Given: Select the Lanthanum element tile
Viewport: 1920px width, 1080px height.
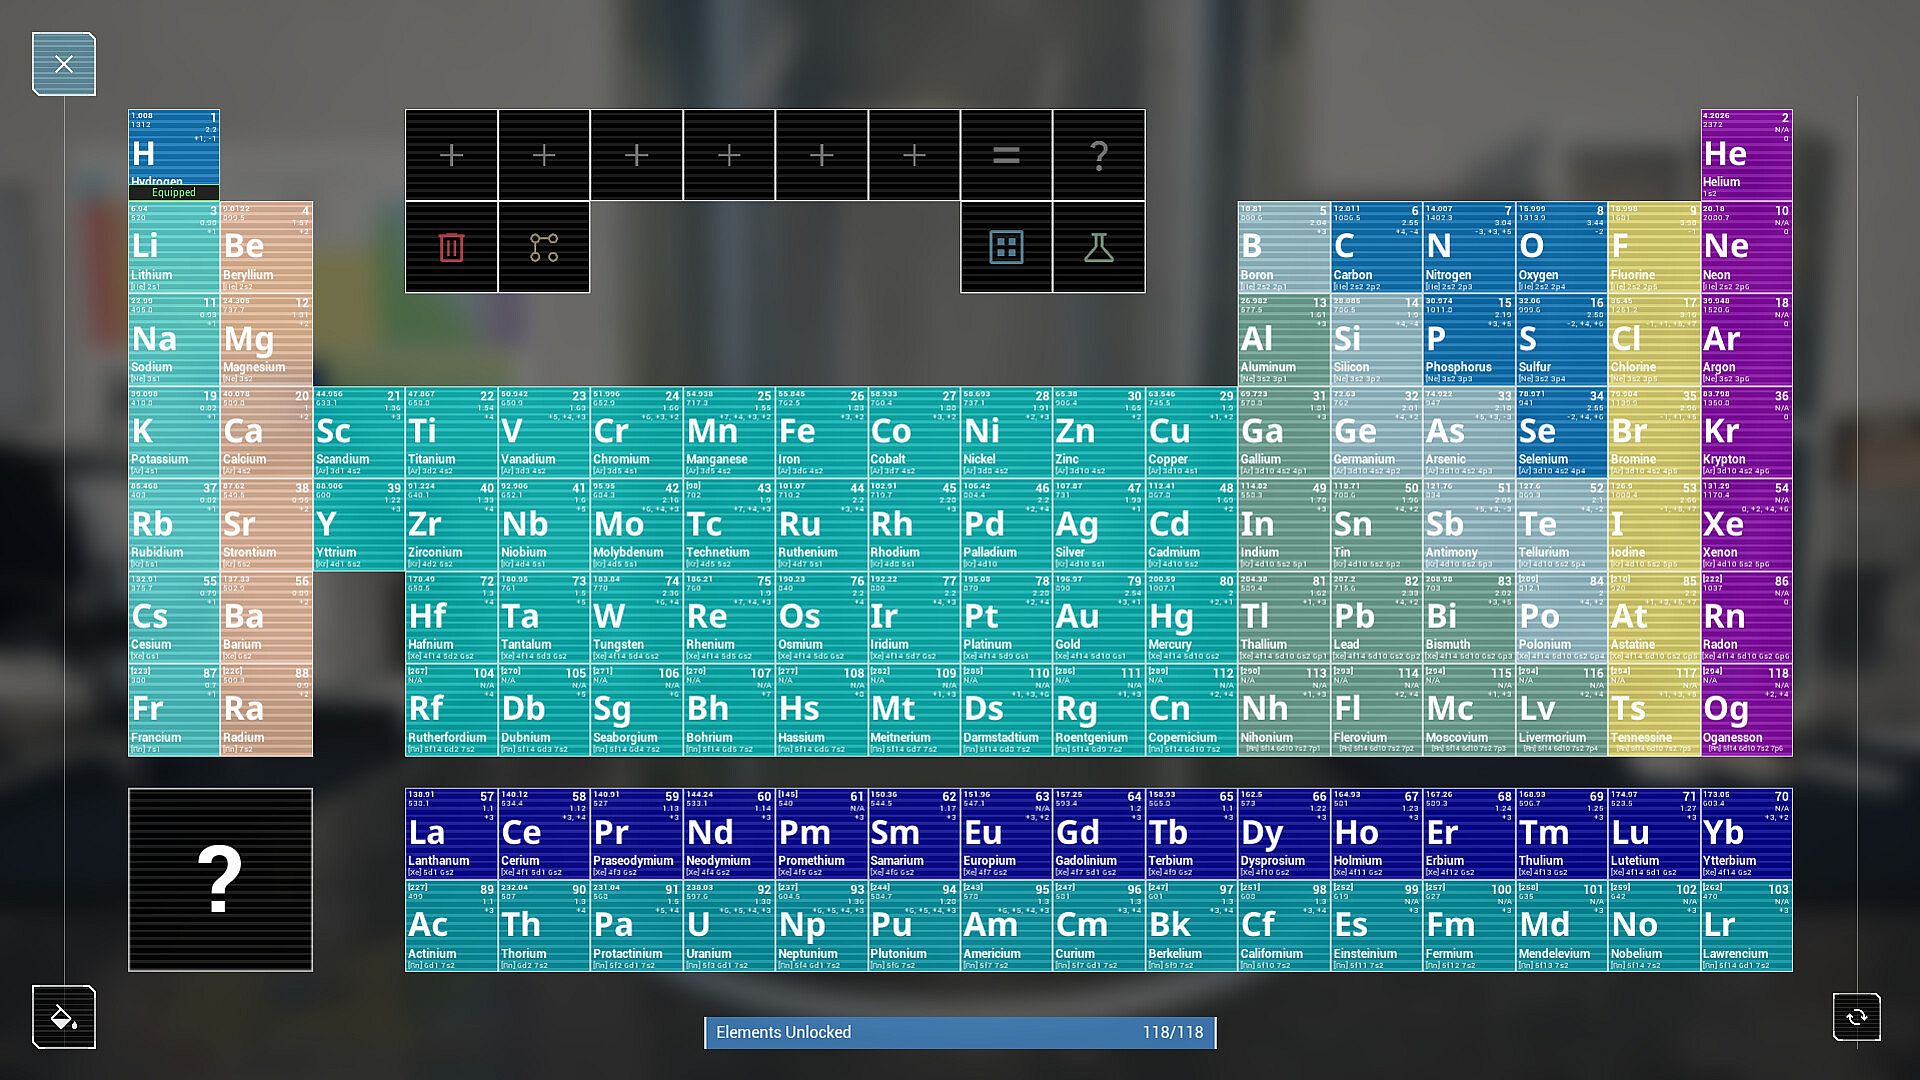Looking at the screenshot, I should pos(451,834).
